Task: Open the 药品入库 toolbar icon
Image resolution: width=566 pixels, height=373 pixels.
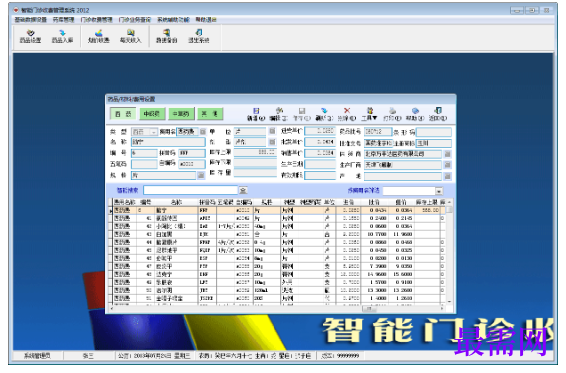Action: point(62,36)
